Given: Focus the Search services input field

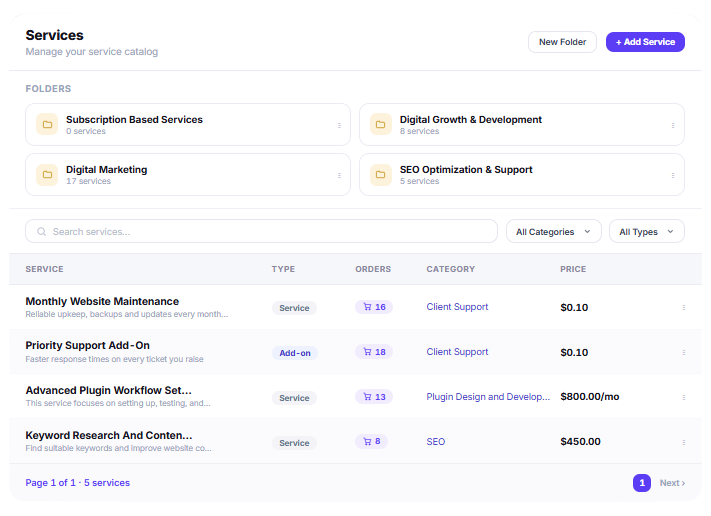Looking at the screenshot, I should [x=261, y=232].
